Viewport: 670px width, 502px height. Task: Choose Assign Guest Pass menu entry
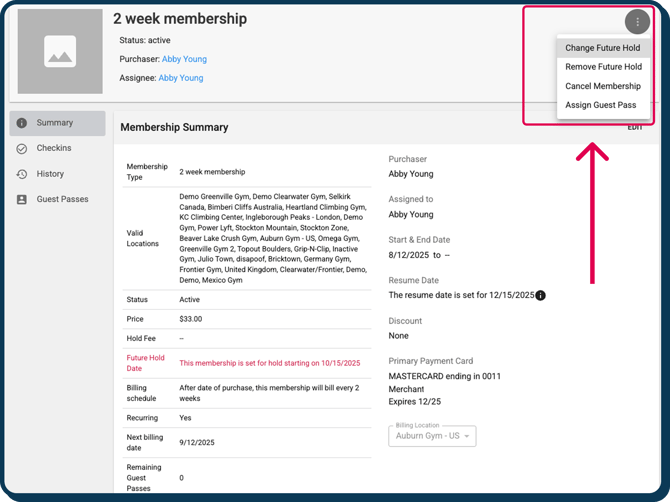pos(600,105)
